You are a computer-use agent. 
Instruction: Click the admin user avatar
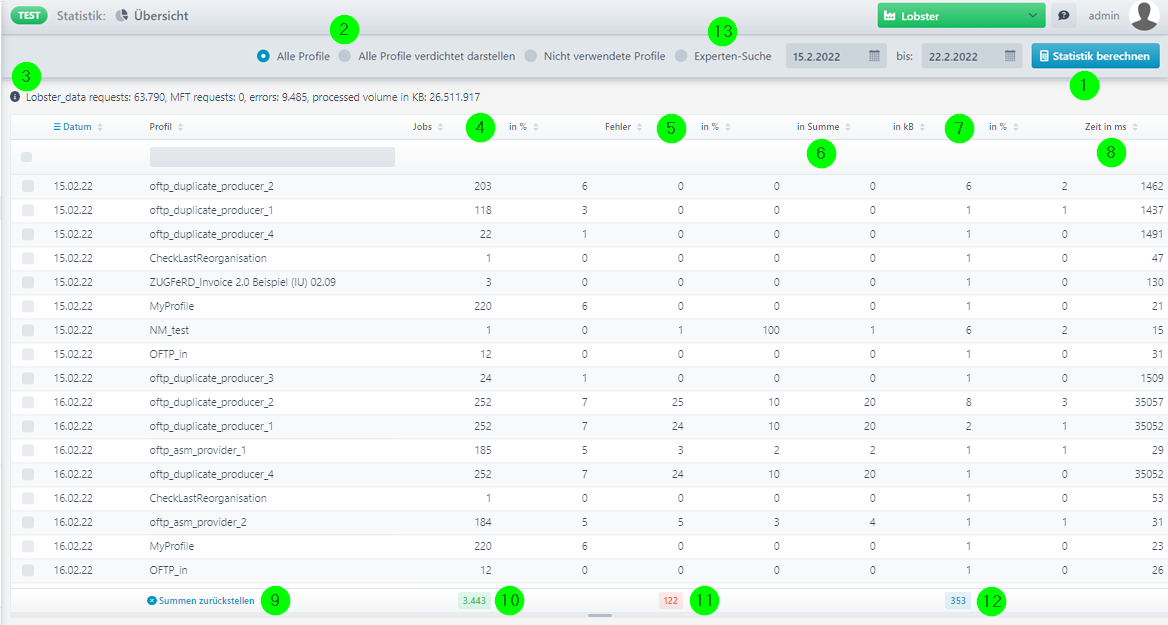1143,16
